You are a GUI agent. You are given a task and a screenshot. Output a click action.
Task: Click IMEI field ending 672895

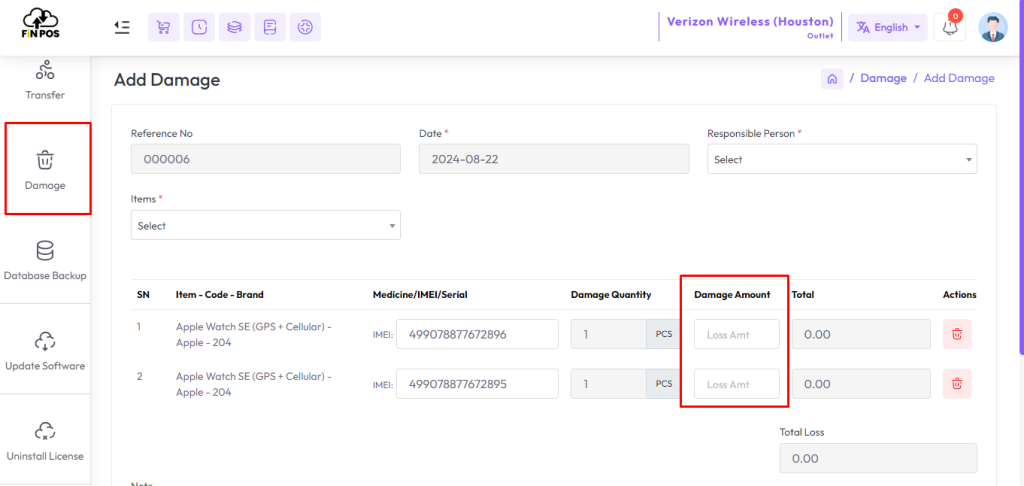click(477, 384)
